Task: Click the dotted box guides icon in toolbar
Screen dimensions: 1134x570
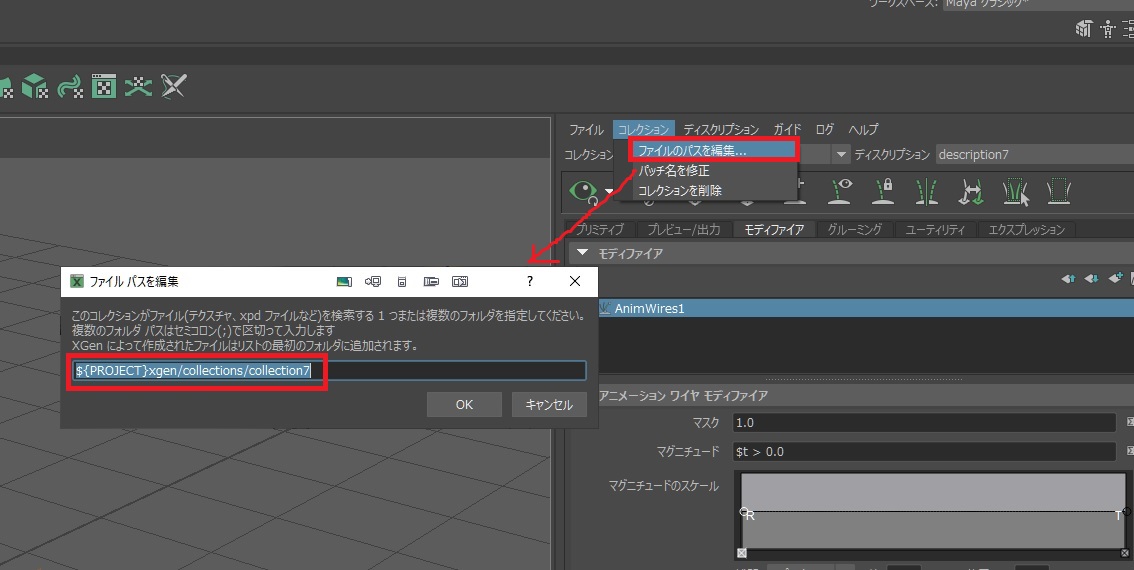Action: tap(1059, 192)
